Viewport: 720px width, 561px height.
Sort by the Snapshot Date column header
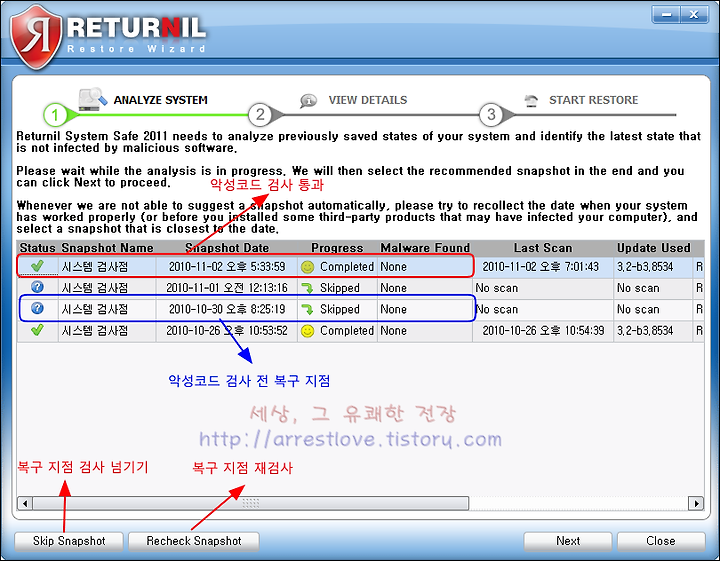227,248
